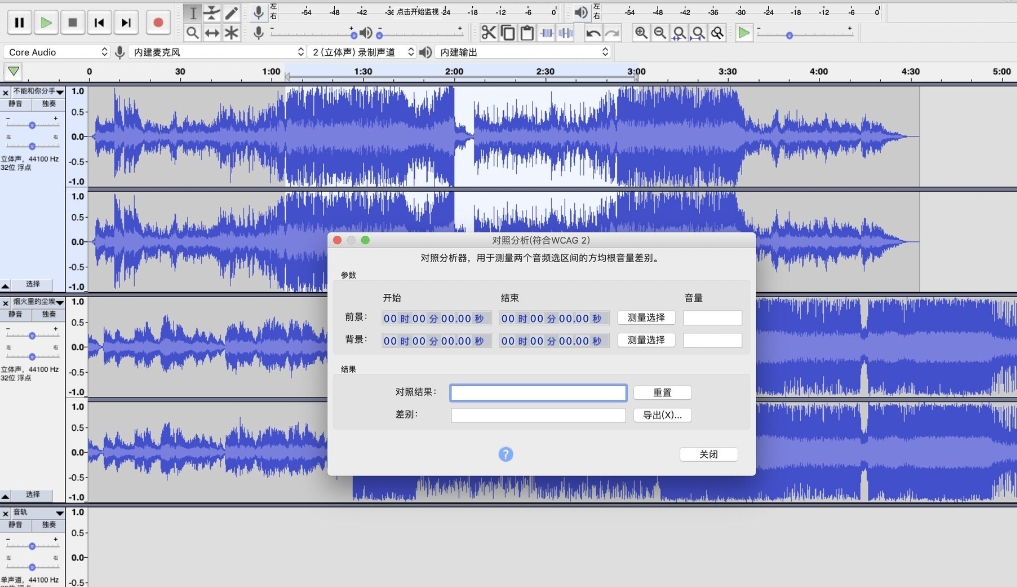Solo the 不能和你分手 track (独奏)
Screen dimensions: 1017x587
(x=49, y=104)
